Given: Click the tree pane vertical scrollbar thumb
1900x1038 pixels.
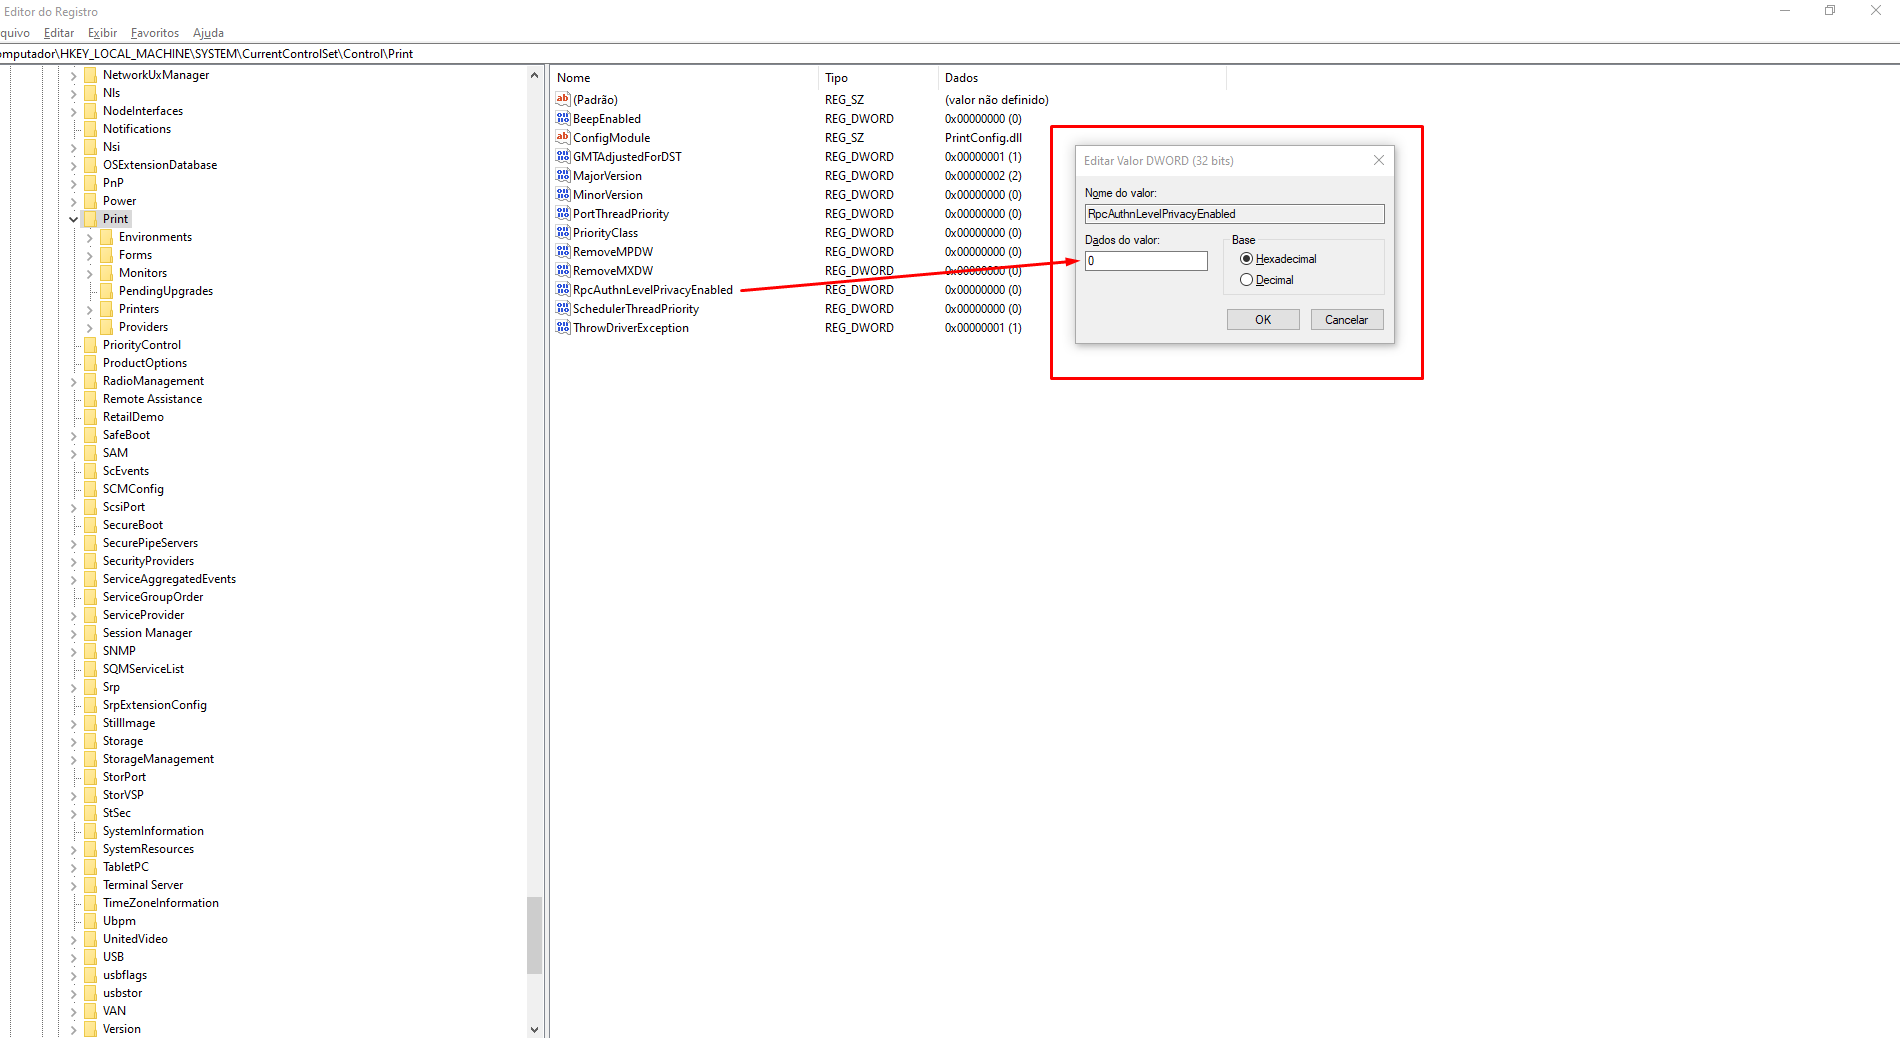Looking at the screenshot, I should tap(534, 935).
